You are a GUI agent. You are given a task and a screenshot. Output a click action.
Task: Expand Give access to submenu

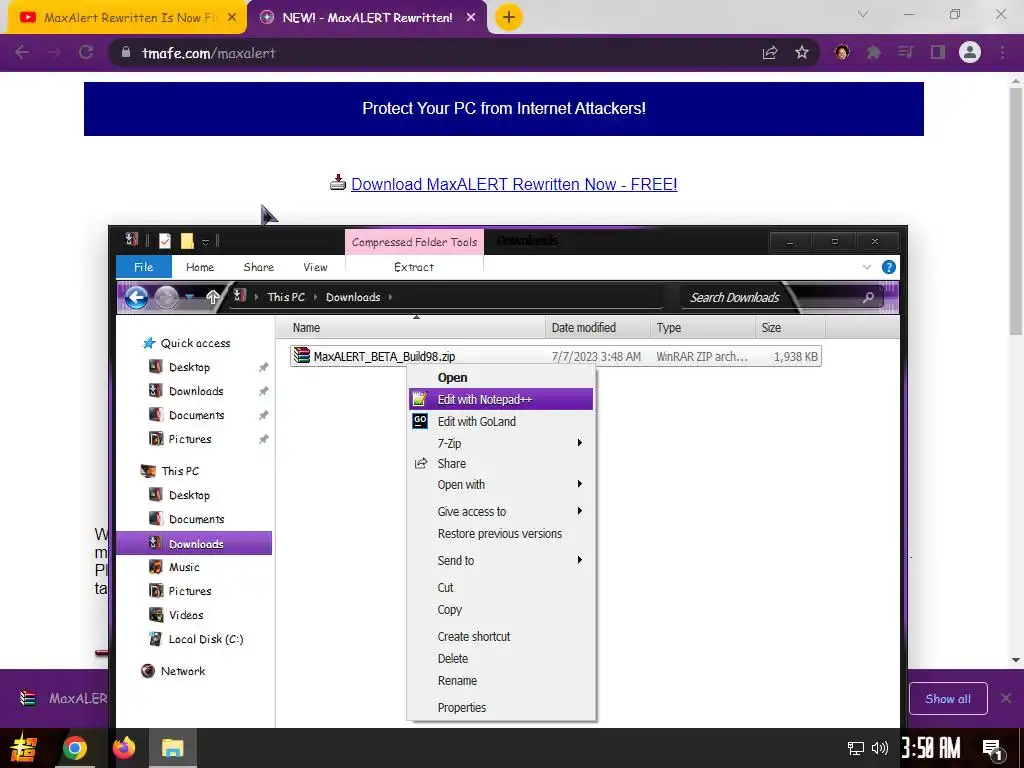pyautogui.click(x=501, y=511)
